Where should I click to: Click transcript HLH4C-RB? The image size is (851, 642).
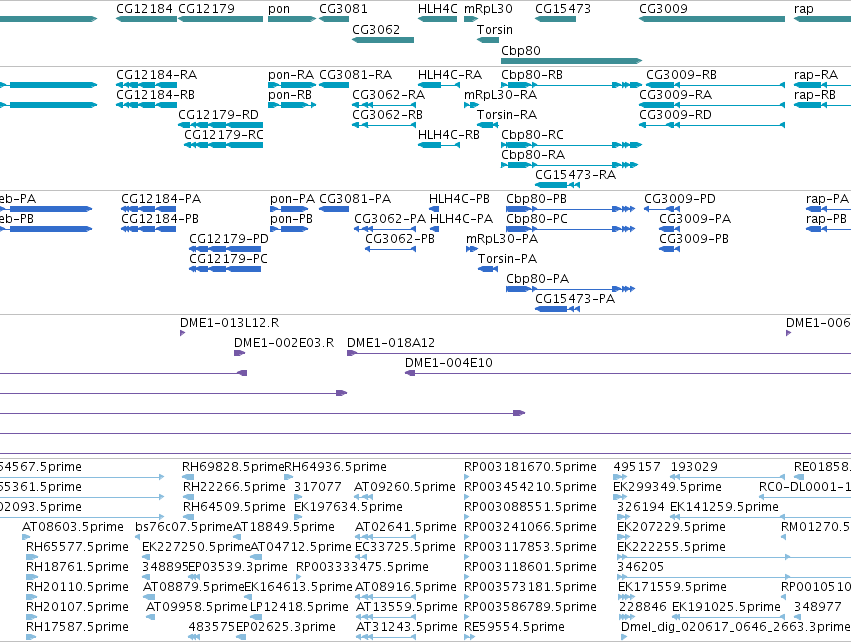(449, 135)
